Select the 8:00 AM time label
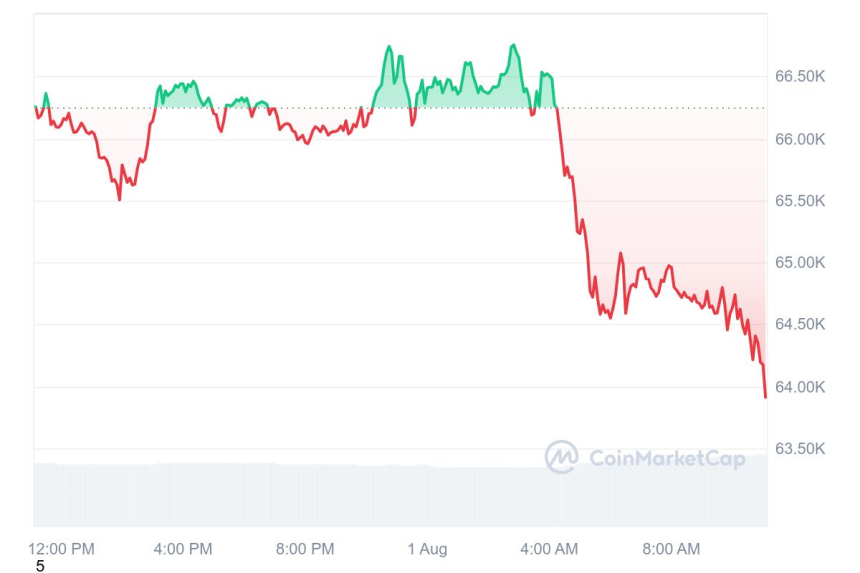The height and width of the screenshot is (573, 860). pos(671,548)
